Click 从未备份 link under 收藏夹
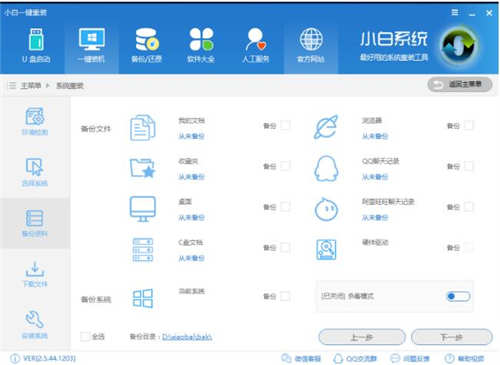Screen dimensions: 500x365 (x=191, y=177)
